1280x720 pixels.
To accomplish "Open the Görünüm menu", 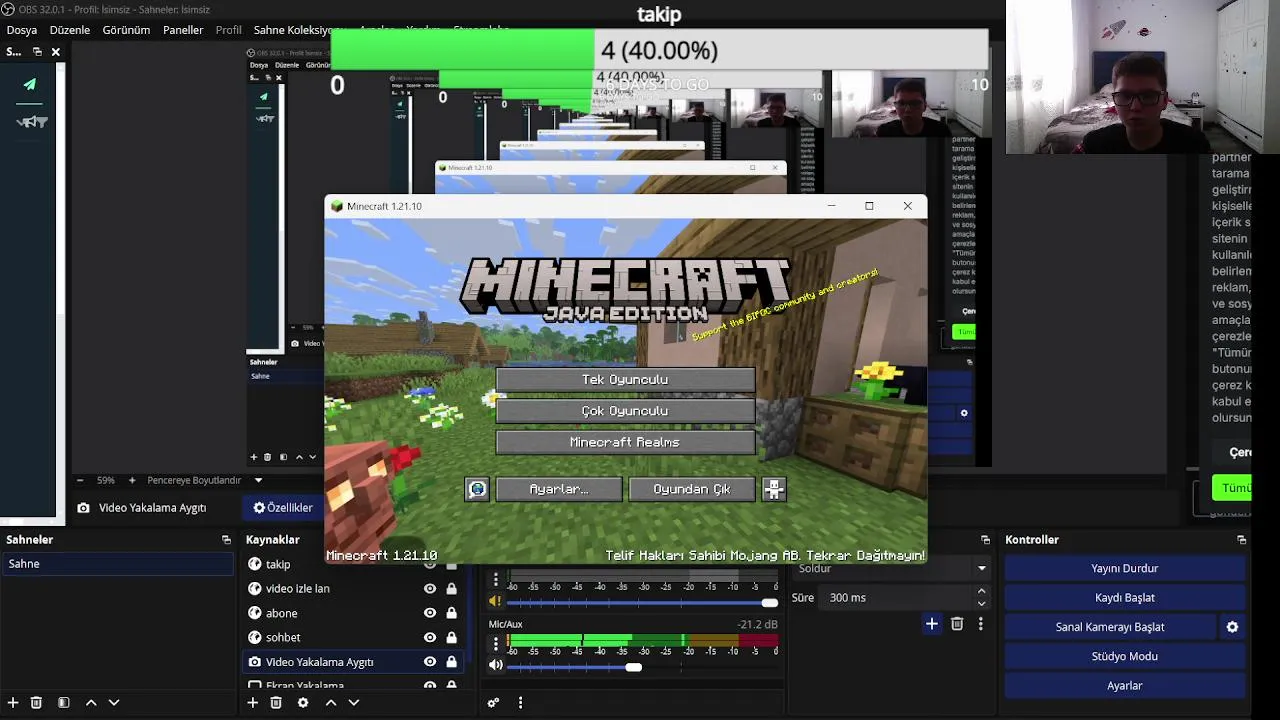I will [126, 30].
